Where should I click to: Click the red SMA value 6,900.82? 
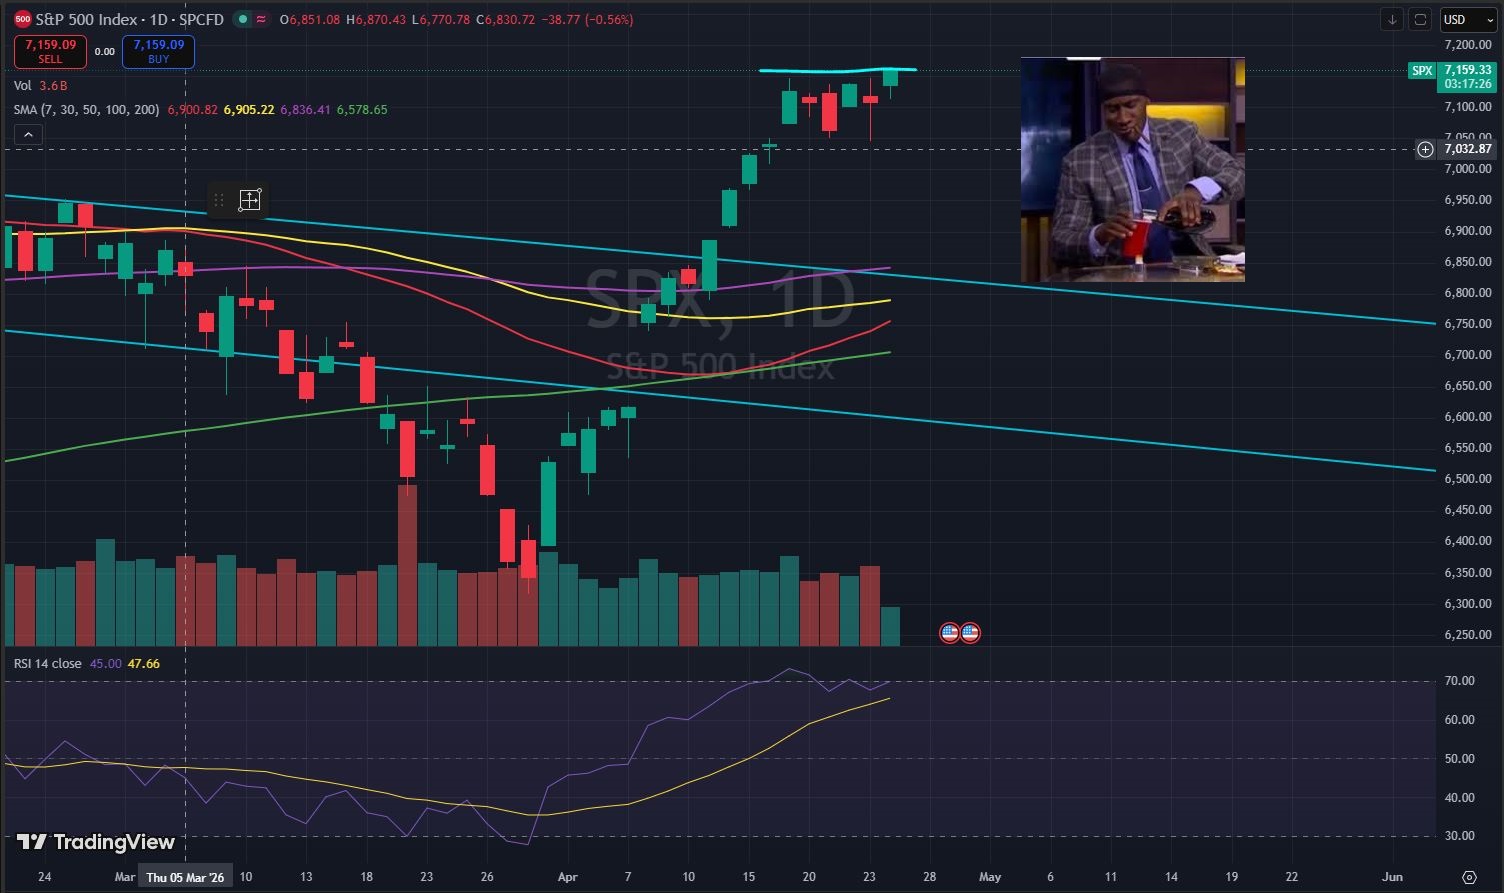pos(192,109)
